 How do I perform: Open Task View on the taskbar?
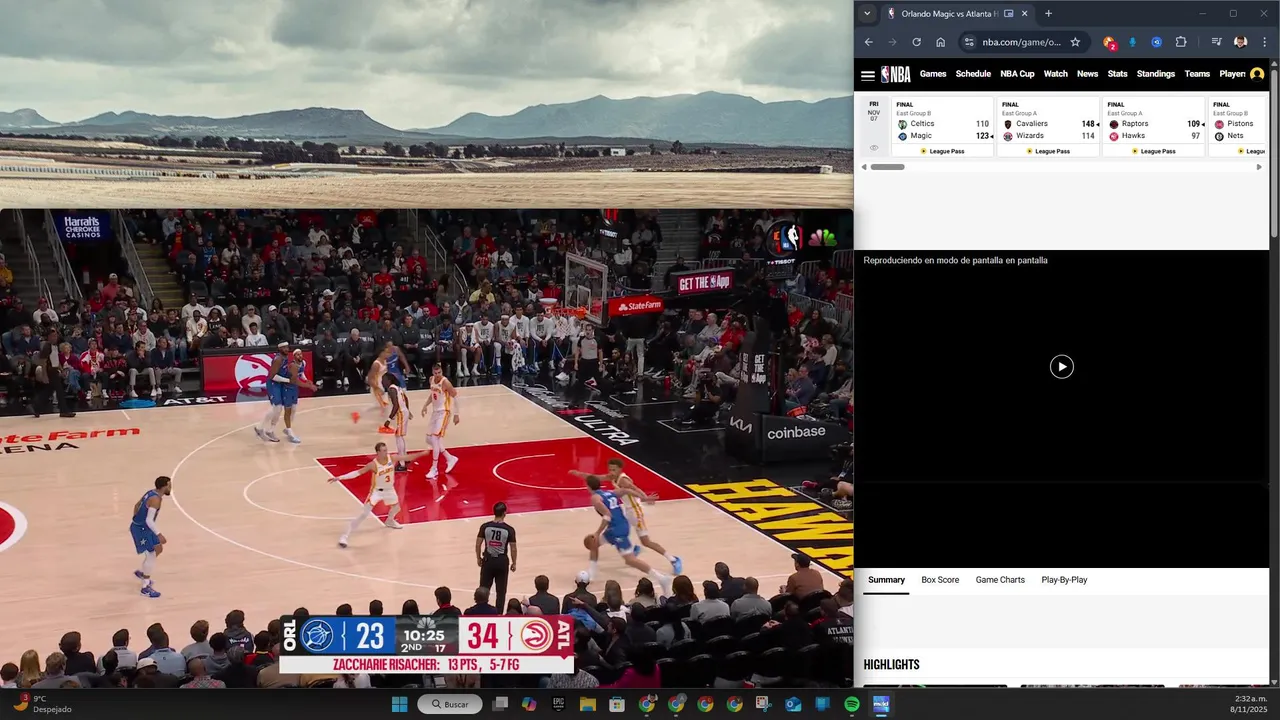tap(500, 704)
